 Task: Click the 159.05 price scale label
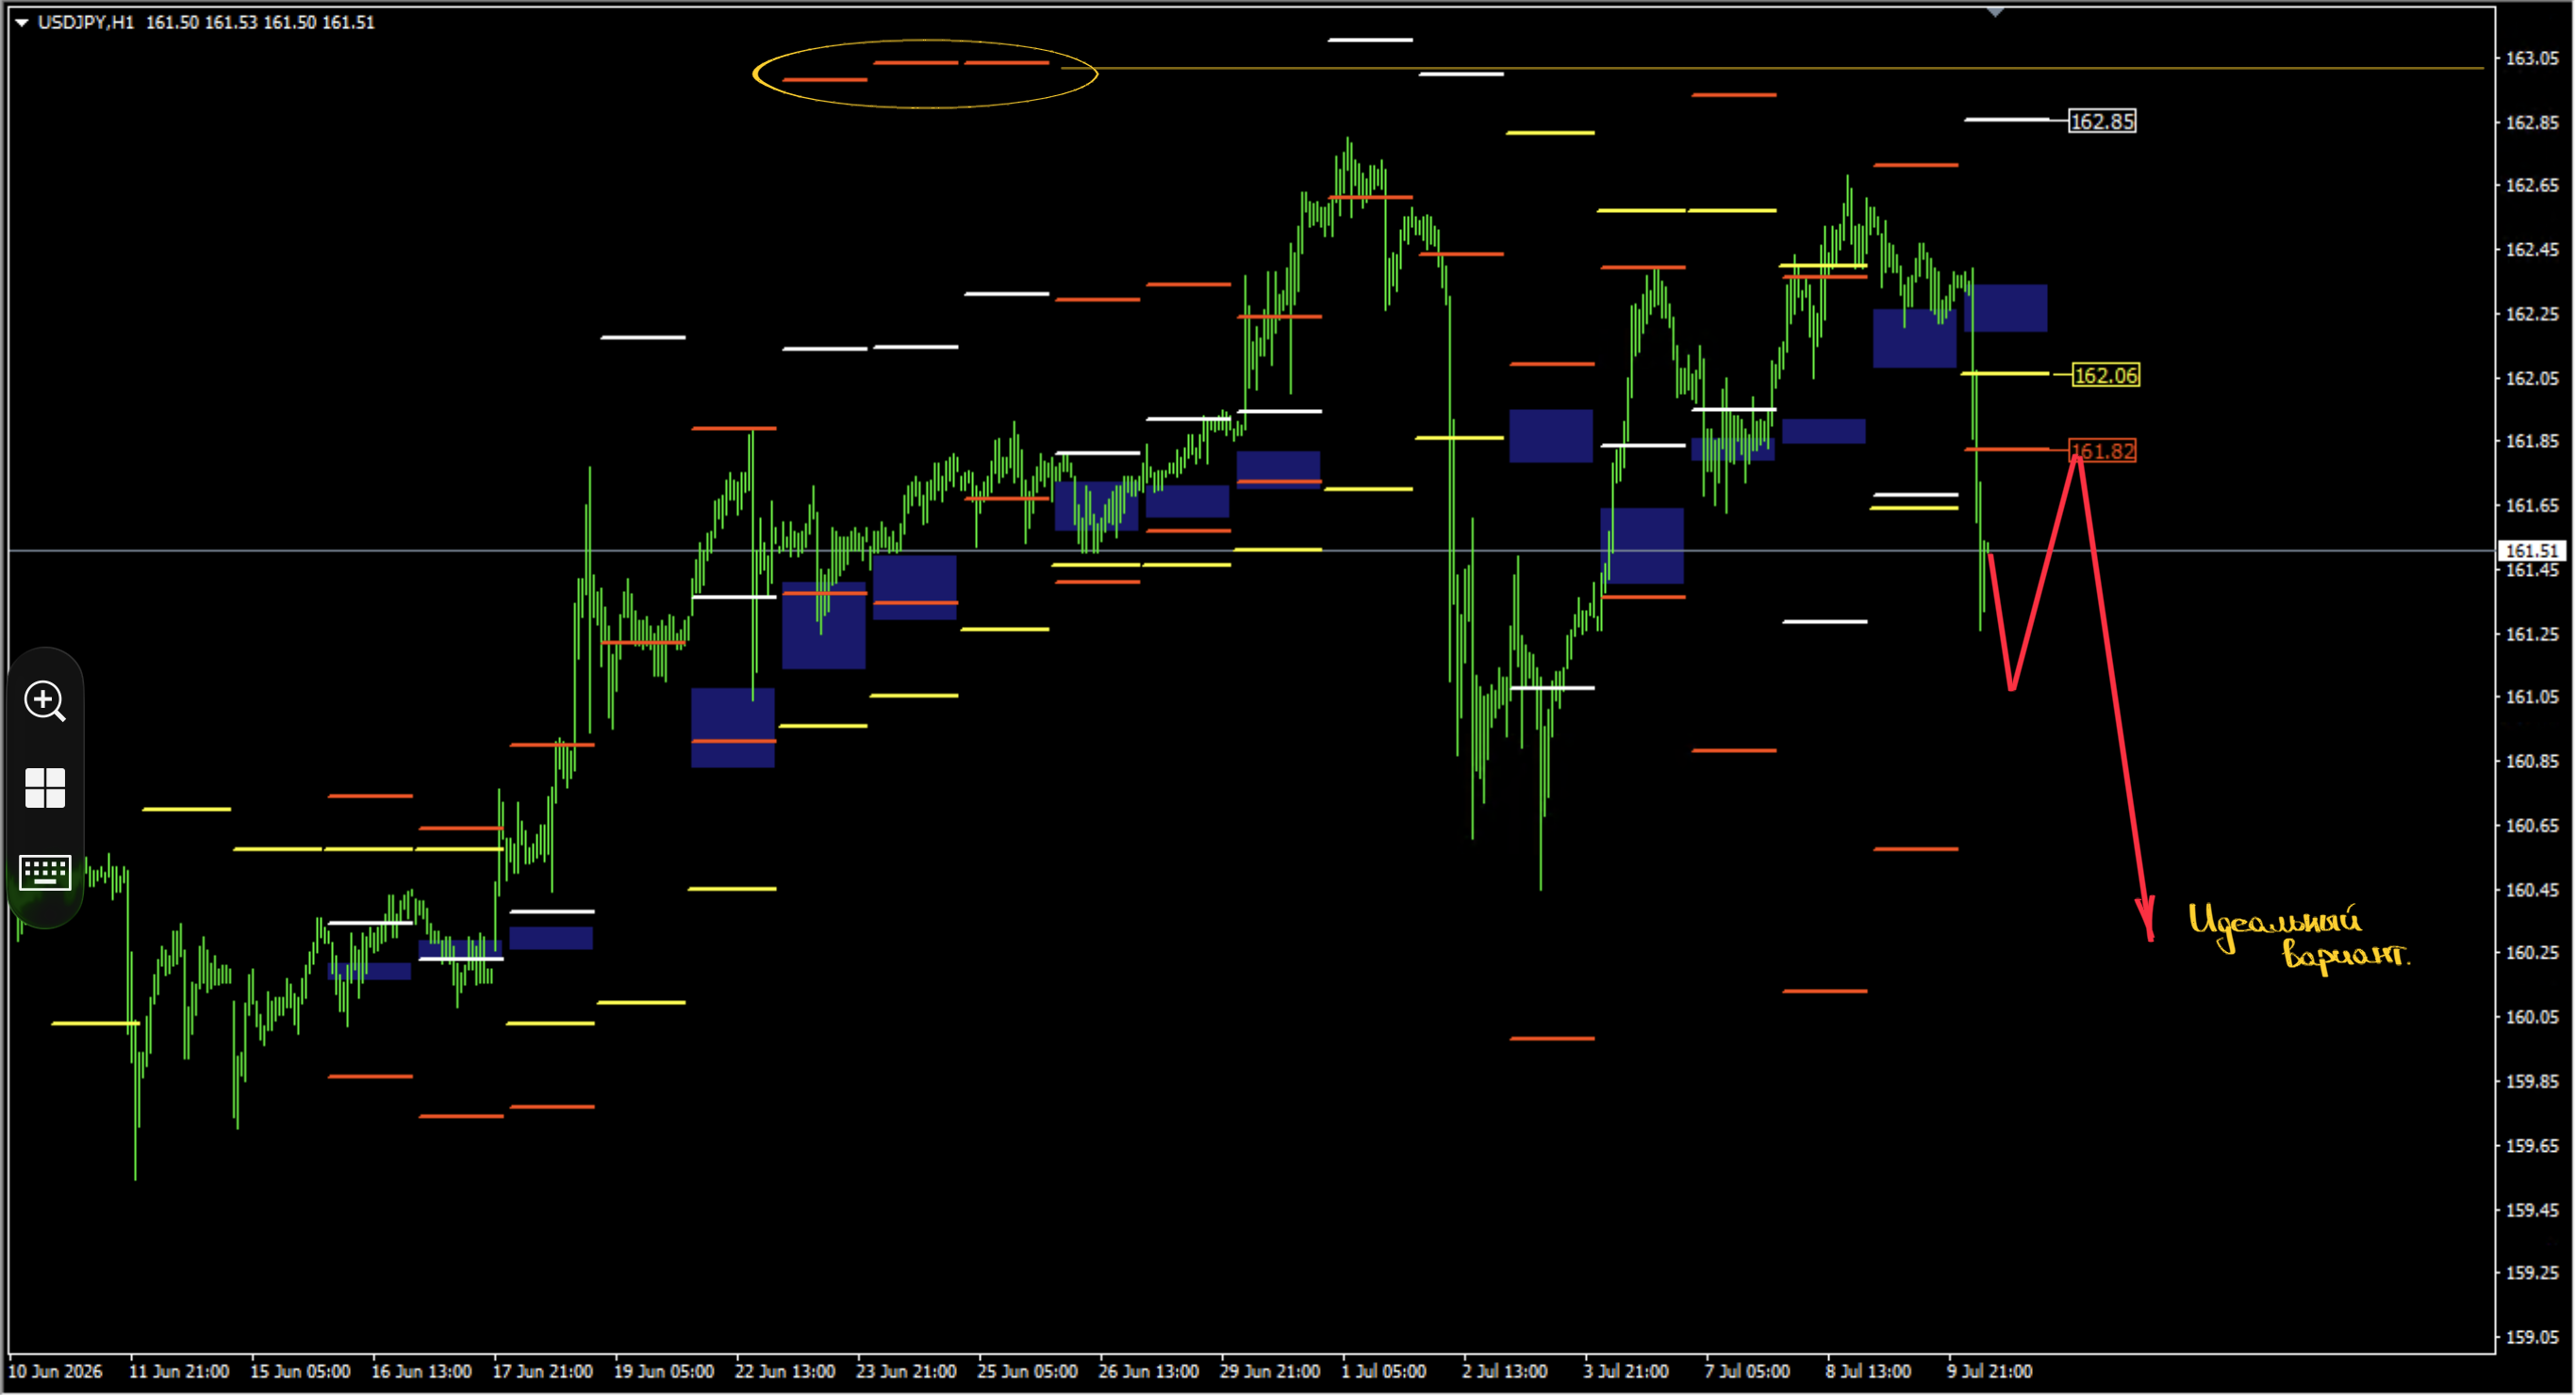pyautogui.click(x=2532, y=1337)
